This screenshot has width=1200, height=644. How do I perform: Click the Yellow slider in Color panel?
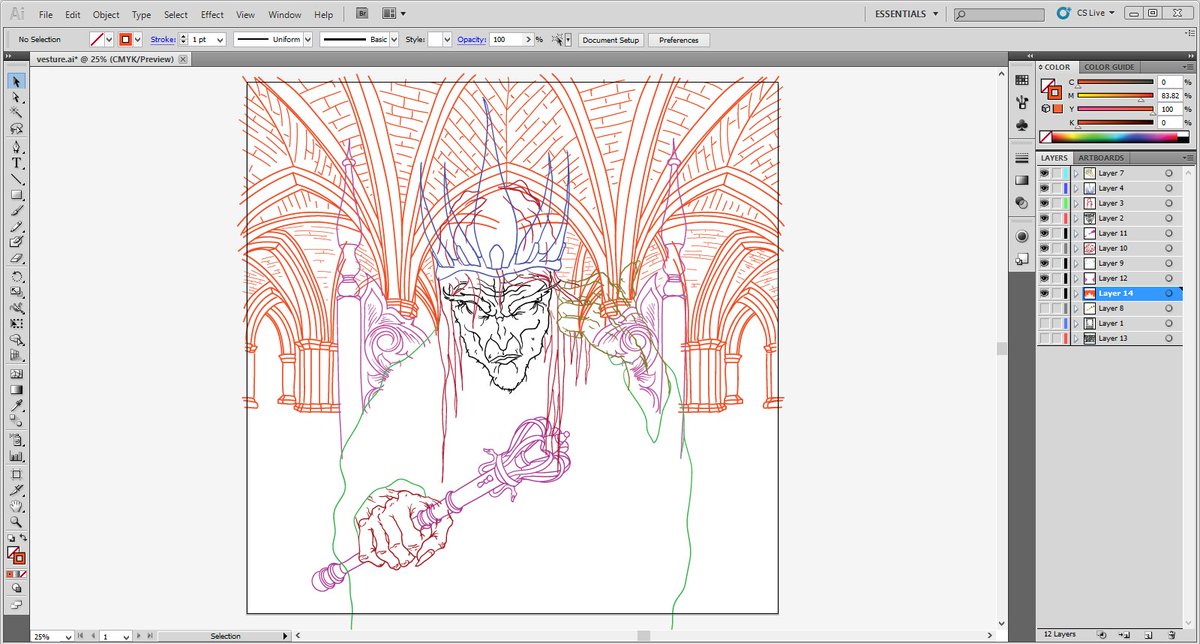point(1115,110)
